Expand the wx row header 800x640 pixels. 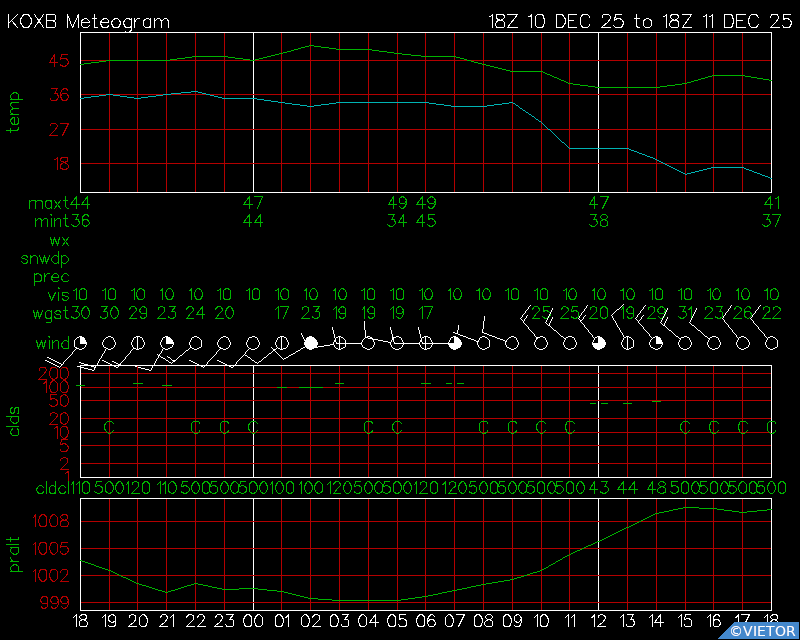(58, 240)
